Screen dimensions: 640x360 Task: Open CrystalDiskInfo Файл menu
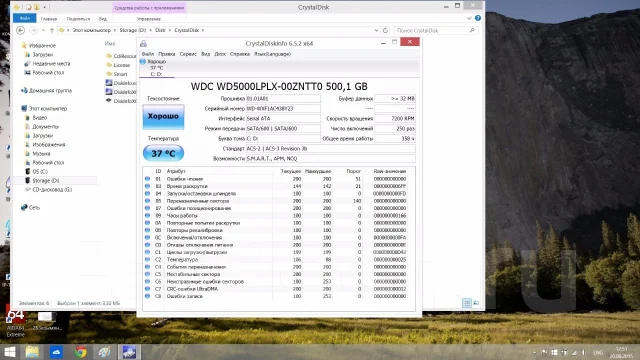click(x=148, y=54)
